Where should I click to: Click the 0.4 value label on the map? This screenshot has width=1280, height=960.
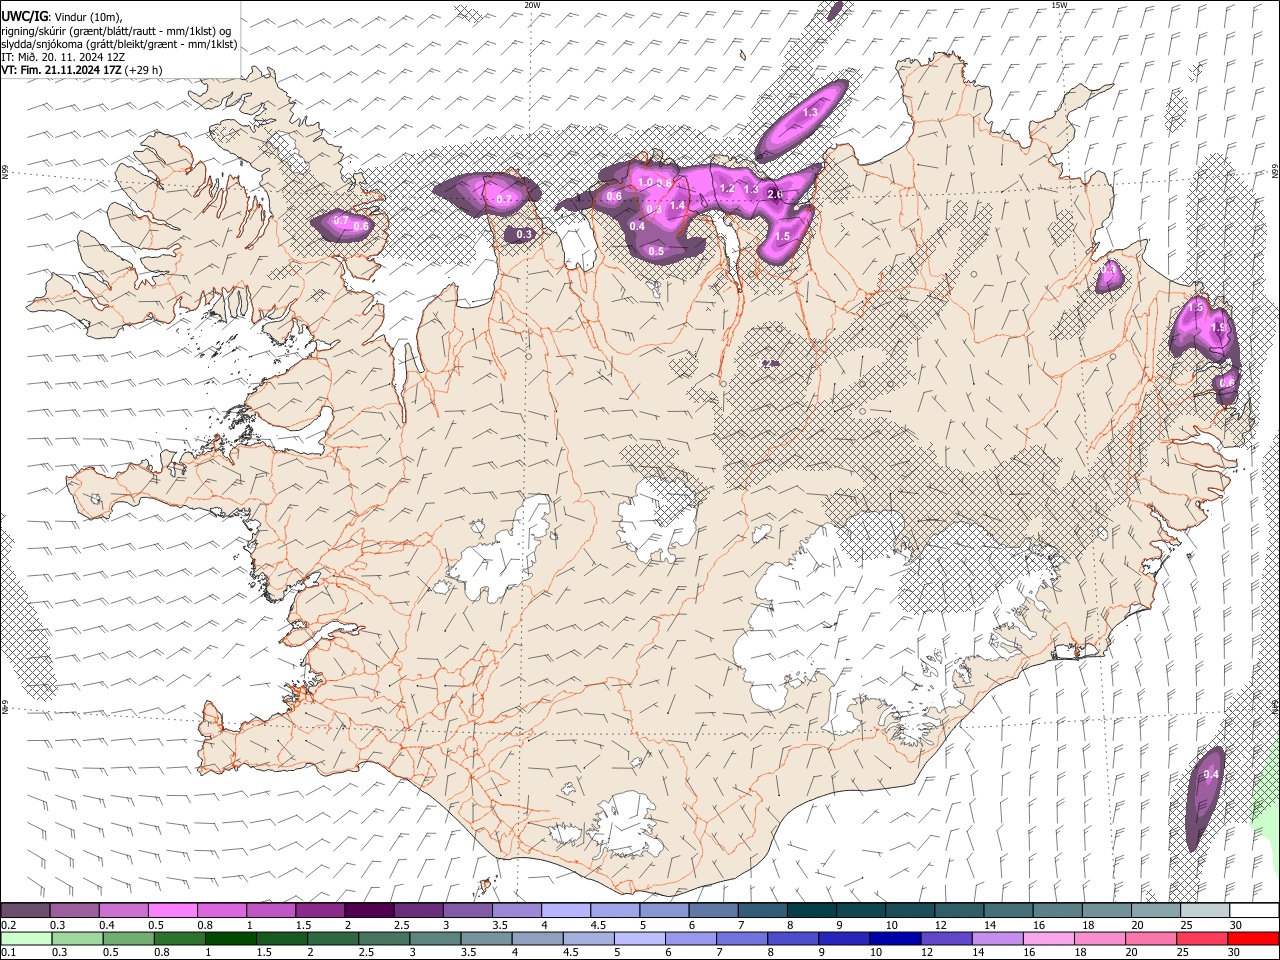638,226
